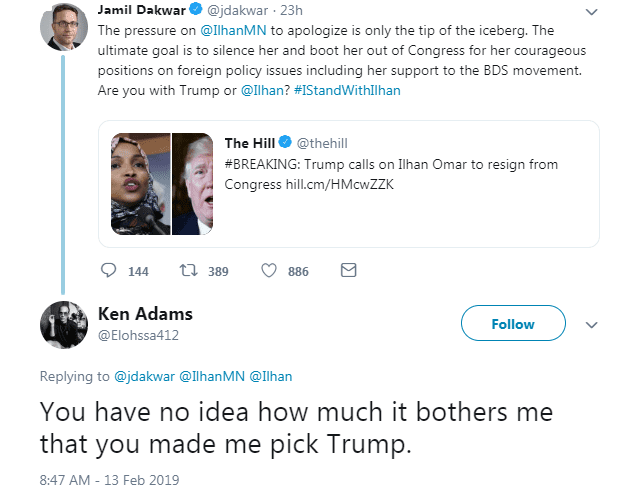Viewport: 621px width, 487px height.
Task: Click The Hill account name in quoted tweet
Action: (250, 143)
